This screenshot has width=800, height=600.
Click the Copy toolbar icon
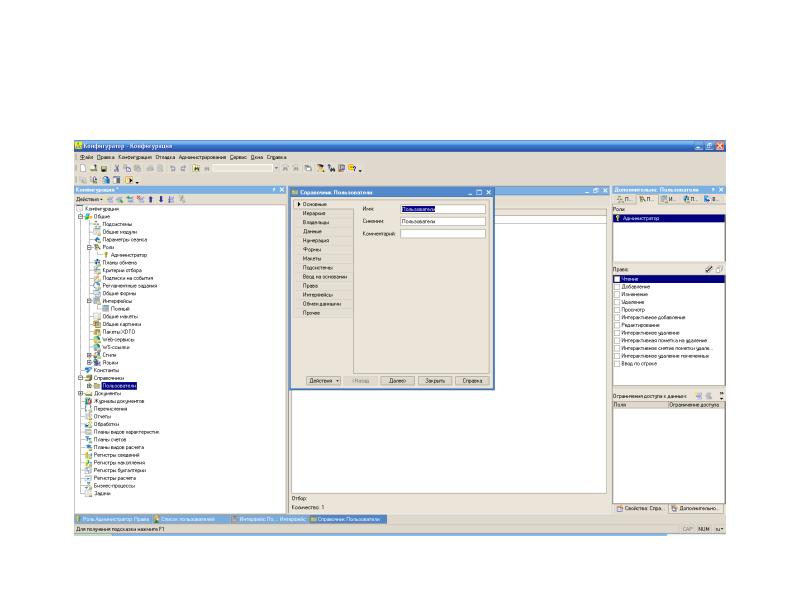coord(127,168)
